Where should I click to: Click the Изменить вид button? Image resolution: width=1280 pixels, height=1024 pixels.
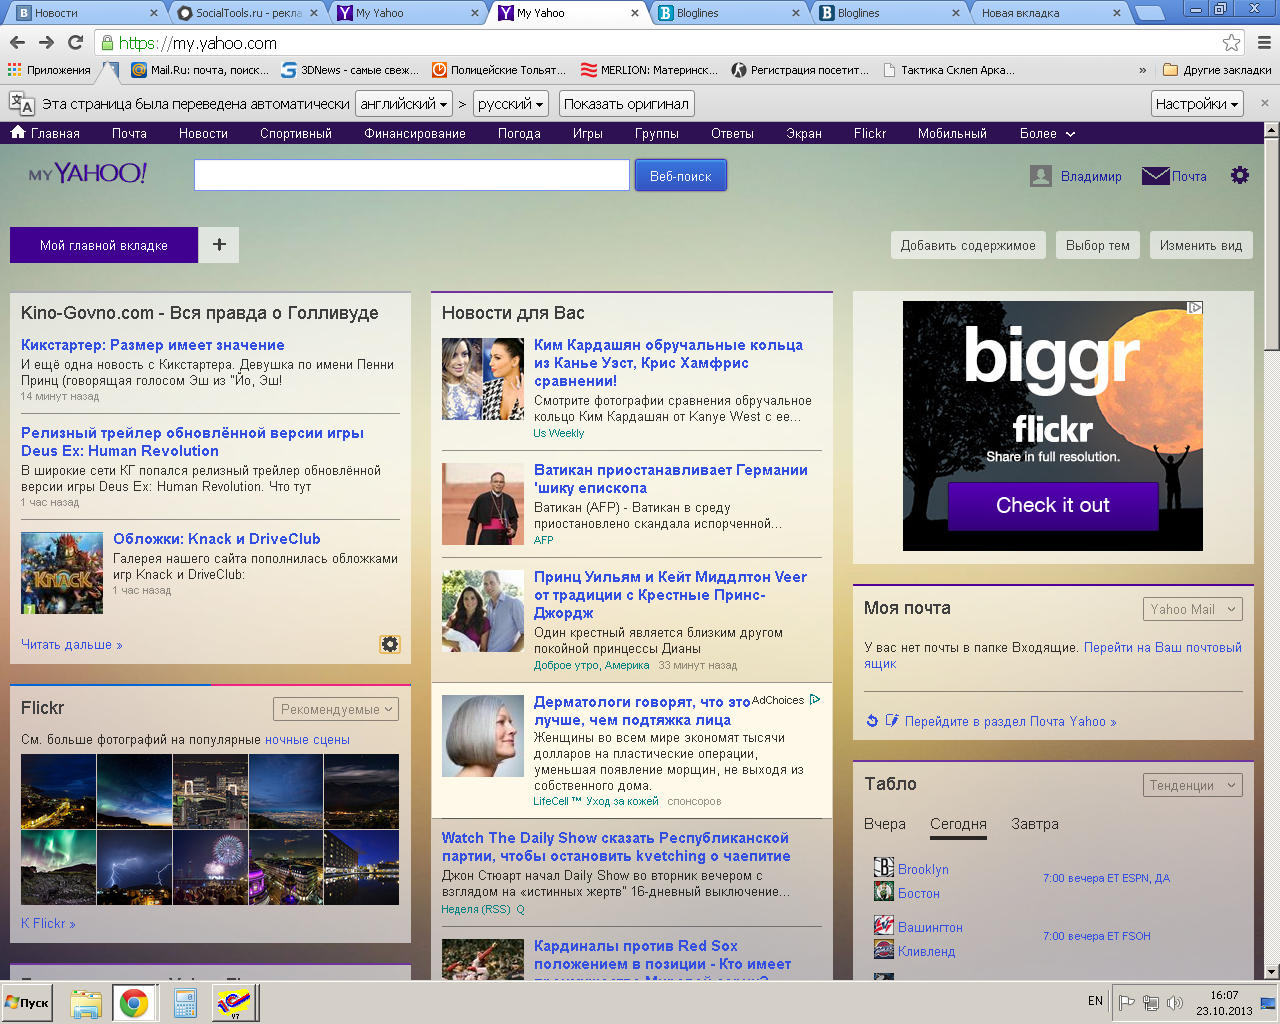coord(1201,245)
